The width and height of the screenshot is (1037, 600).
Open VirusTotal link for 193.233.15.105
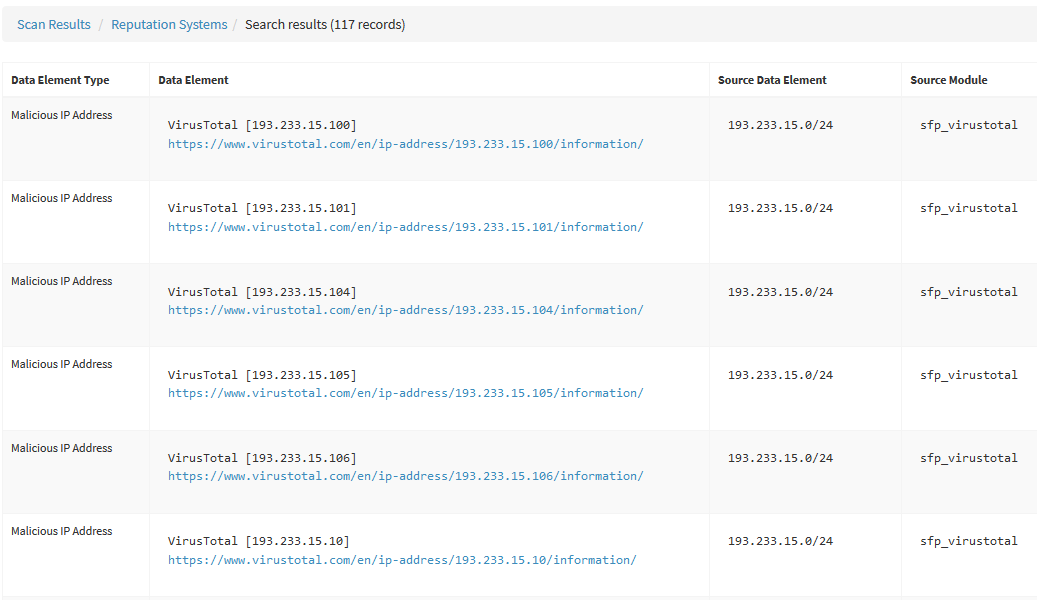pyautogui.click(x=405, y=393)
